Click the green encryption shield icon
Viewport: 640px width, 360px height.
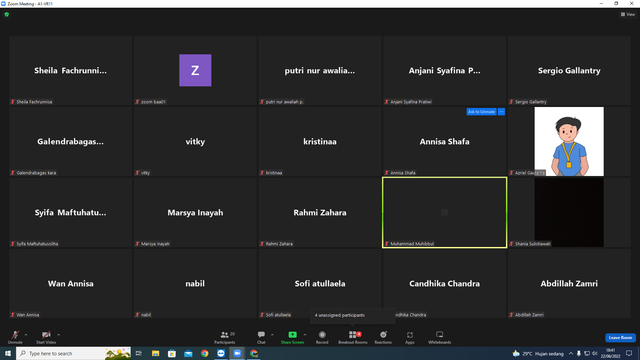pyautogui.click(x=7, y=14)
